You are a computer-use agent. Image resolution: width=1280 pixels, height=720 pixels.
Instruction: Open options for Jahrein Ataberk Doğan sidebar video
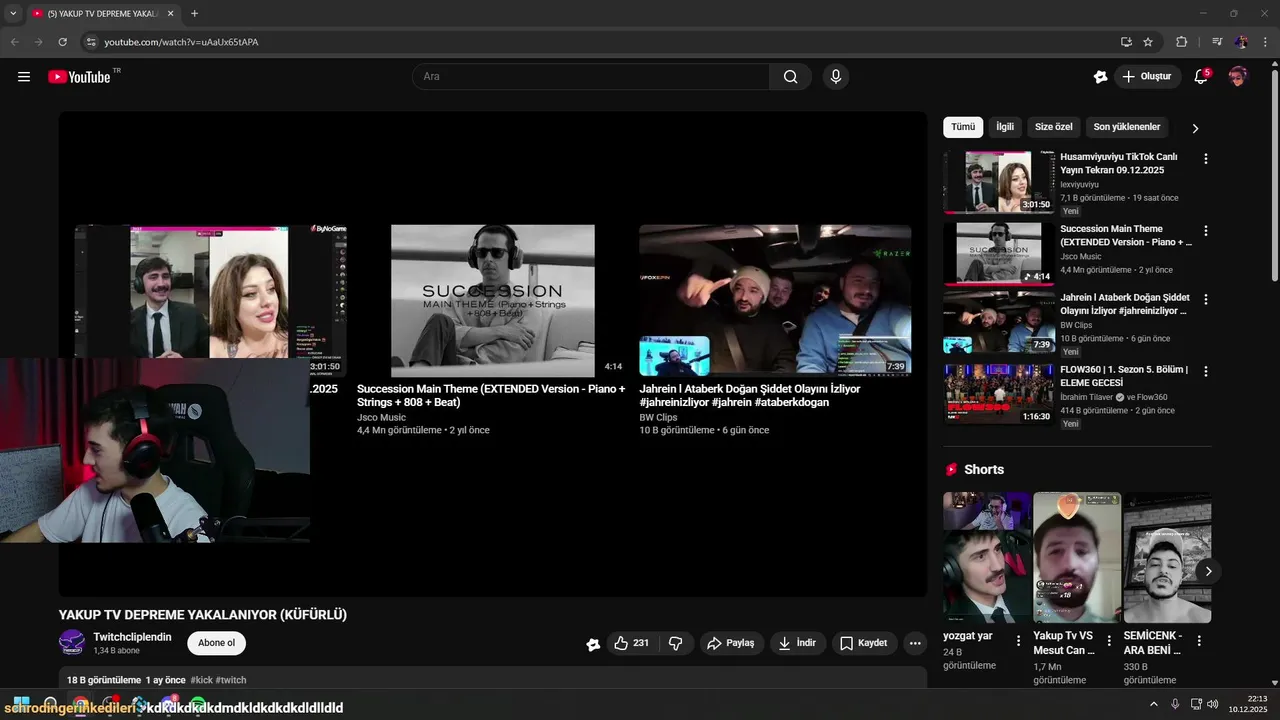[x=1206, y=300]
